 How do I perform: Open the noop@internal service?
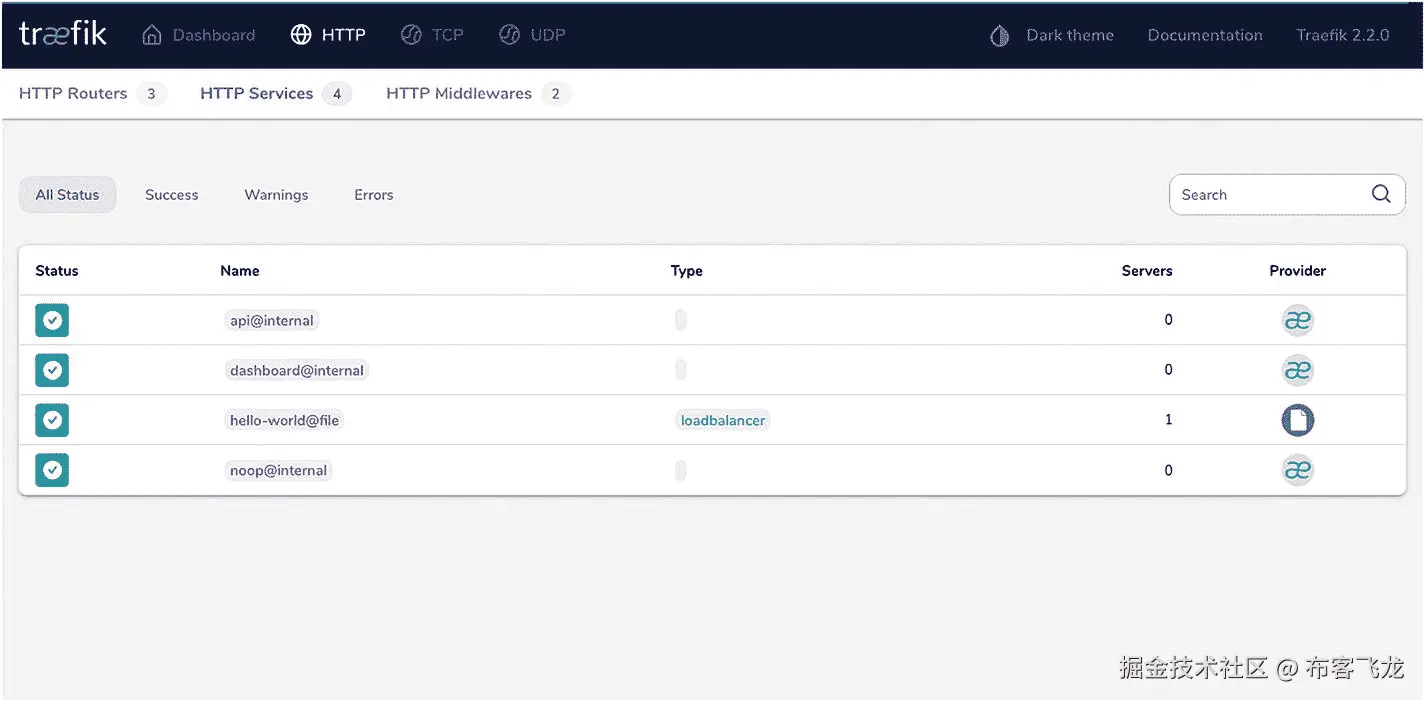(x=278, y=471)
